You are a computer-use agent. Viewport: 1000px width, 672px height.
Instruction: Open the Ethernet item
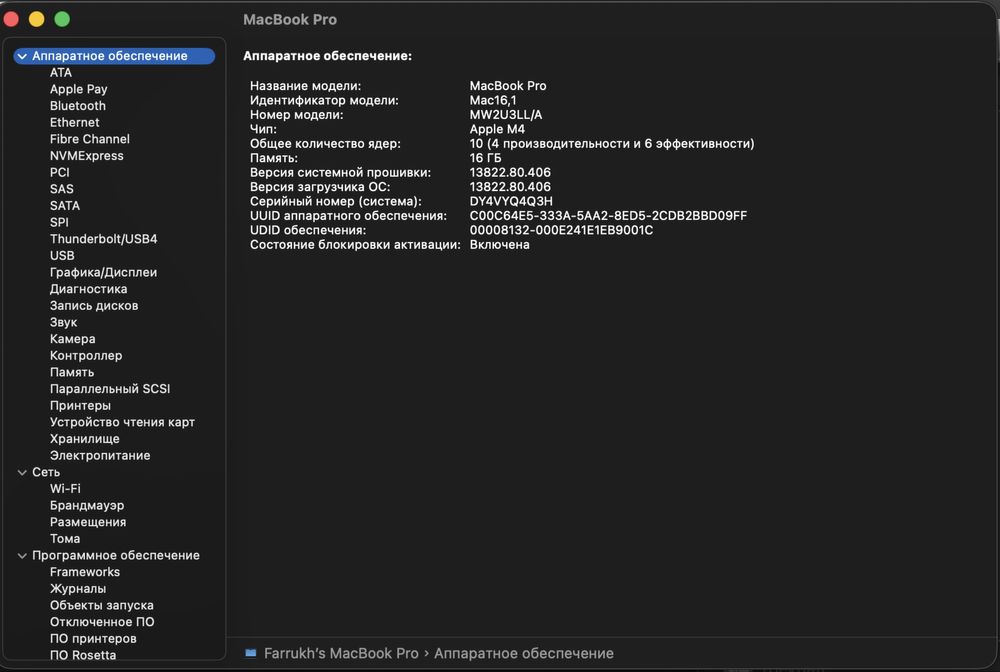[75, 122]
